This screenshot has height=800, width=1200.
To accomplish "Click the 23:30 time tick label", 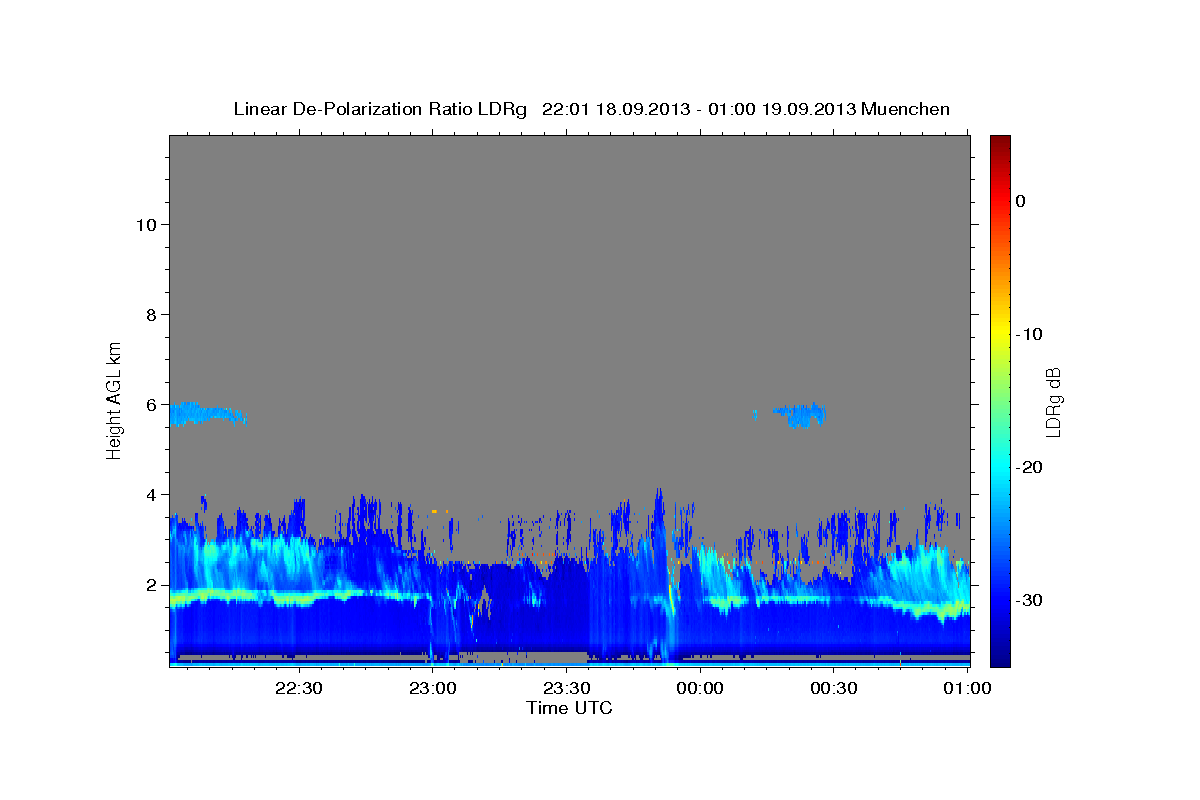I will [x=566, y=688].
